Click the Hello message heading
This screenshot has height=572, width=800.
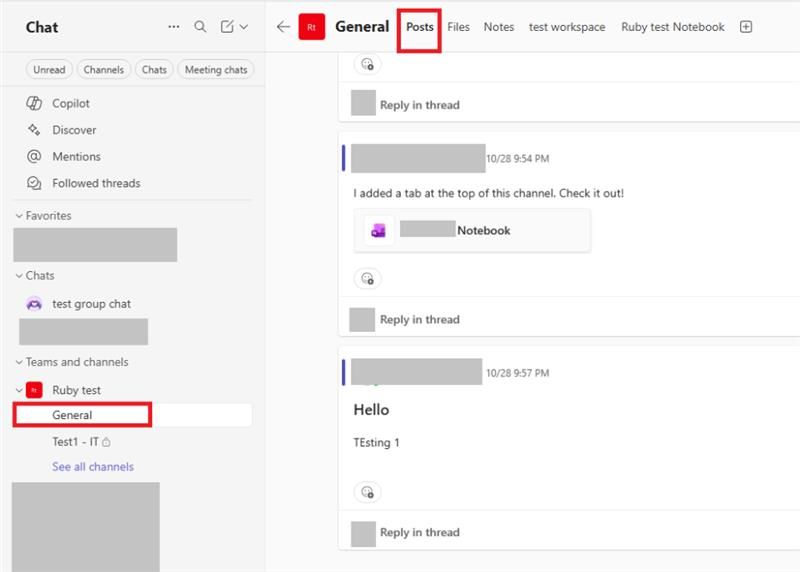(x=371, y=410)
